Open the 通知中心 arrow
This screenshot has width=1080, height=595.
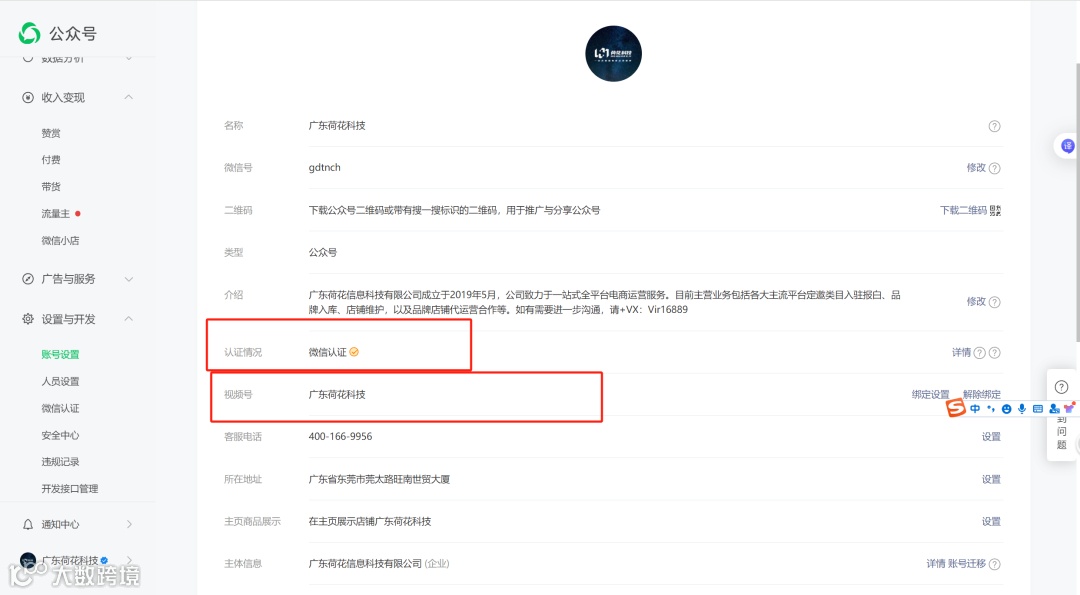click(x=129, y=525)
